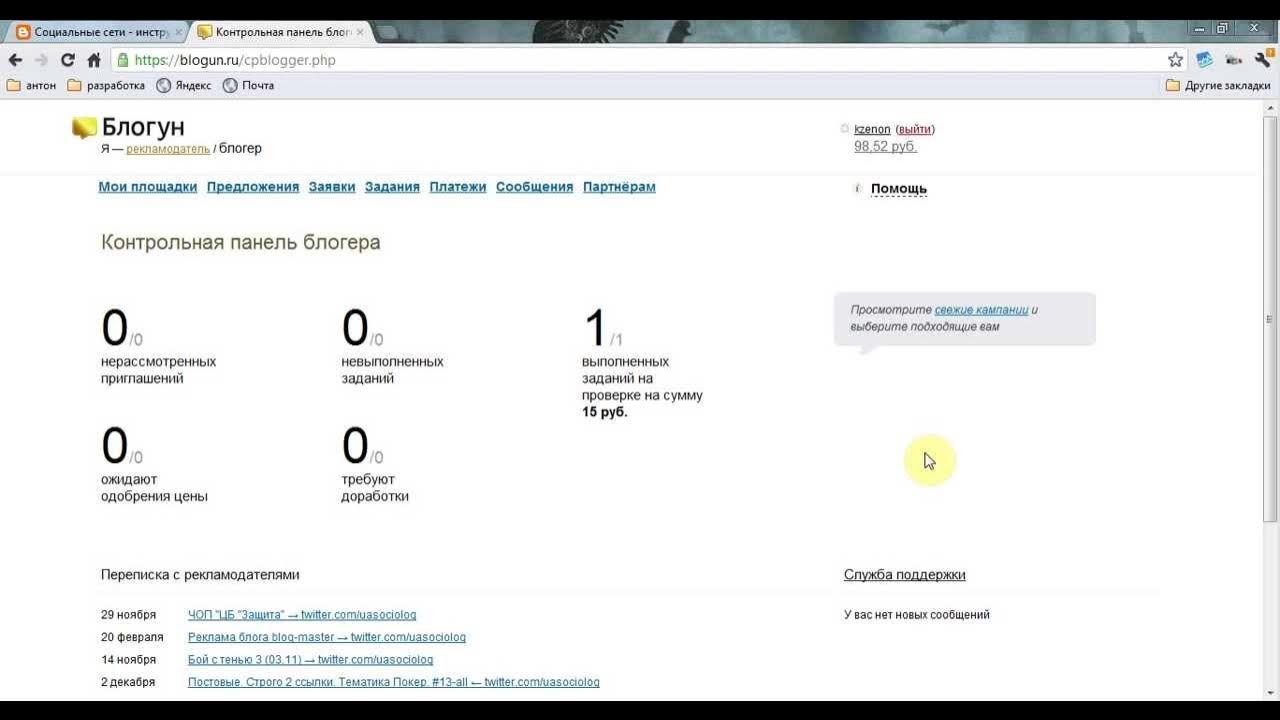Click the date 14 ноября
Viewport: 1280px width, 720px height.
click(x=129, y=660)
